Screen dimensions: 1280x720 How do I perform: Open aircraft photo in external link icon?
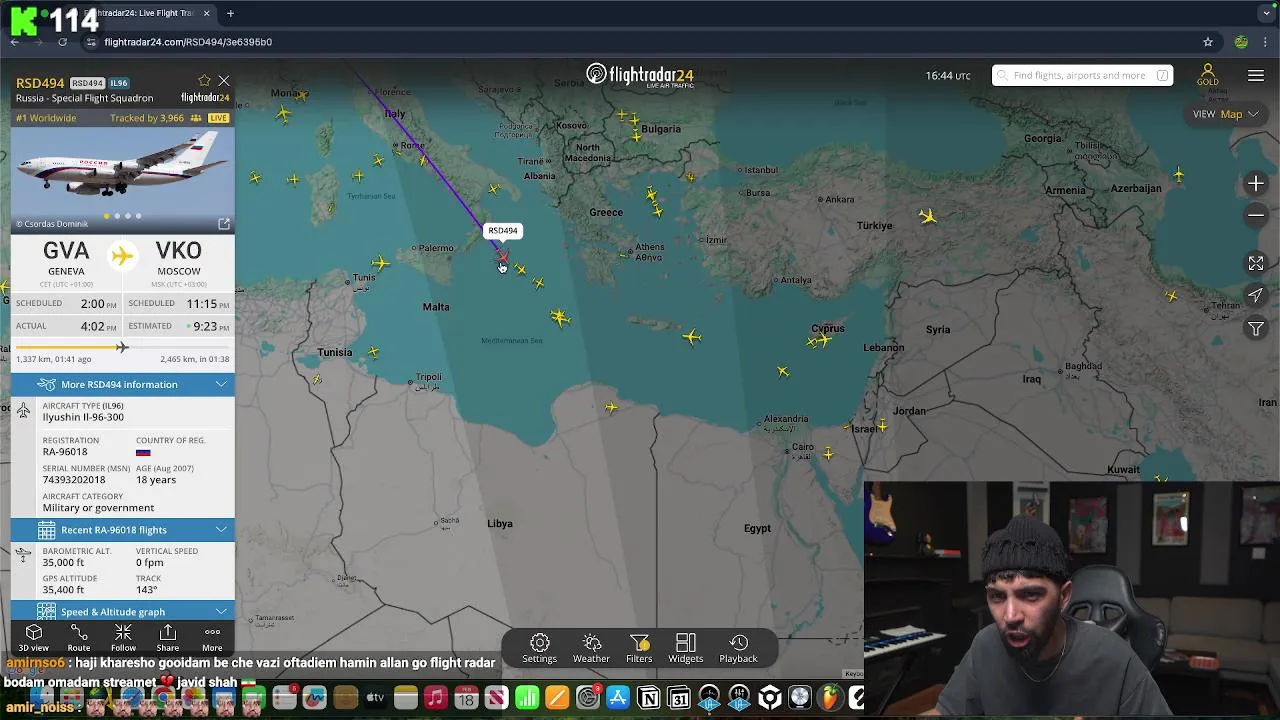224,224
